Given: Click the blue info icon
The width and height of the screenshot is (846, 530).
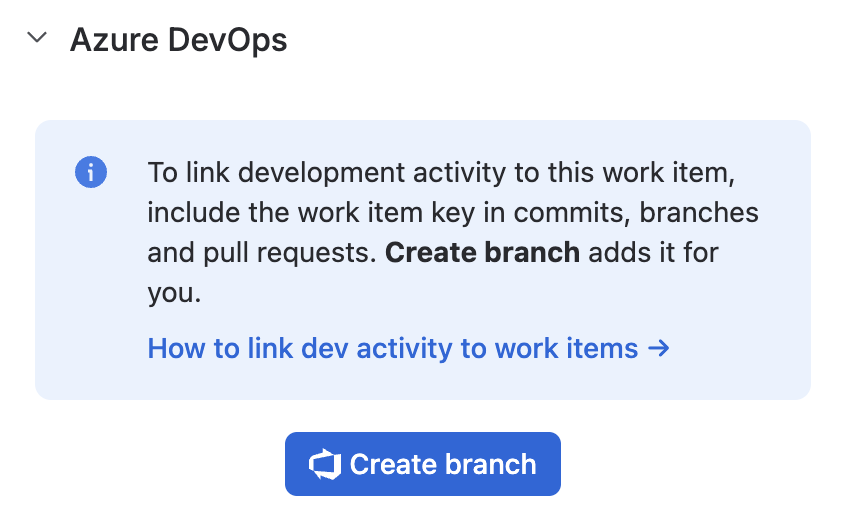Looking at the screenshot, I should (x=91, y=172).
